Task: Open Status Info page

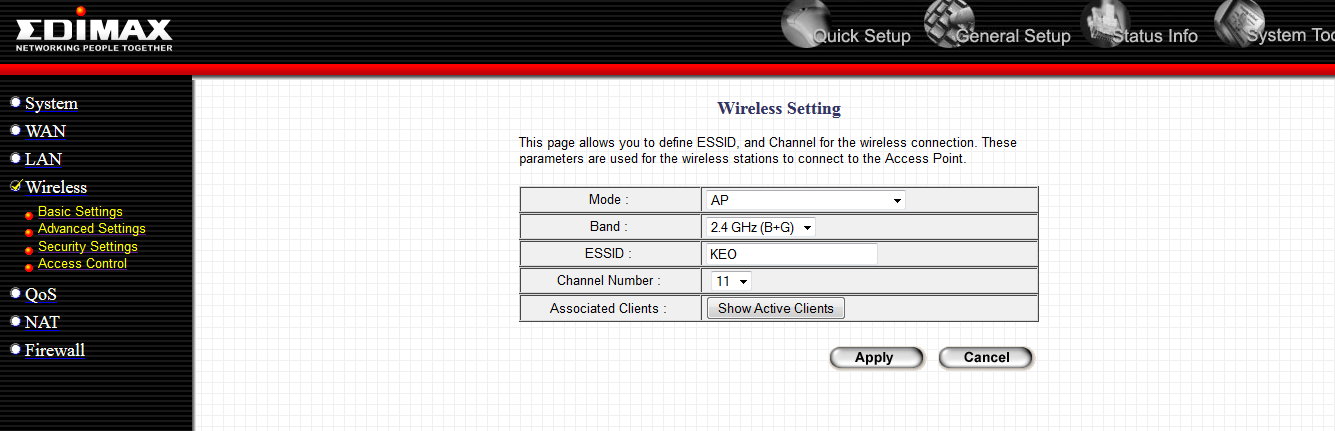Action: pyautogui.click(x=1155, y=36)
